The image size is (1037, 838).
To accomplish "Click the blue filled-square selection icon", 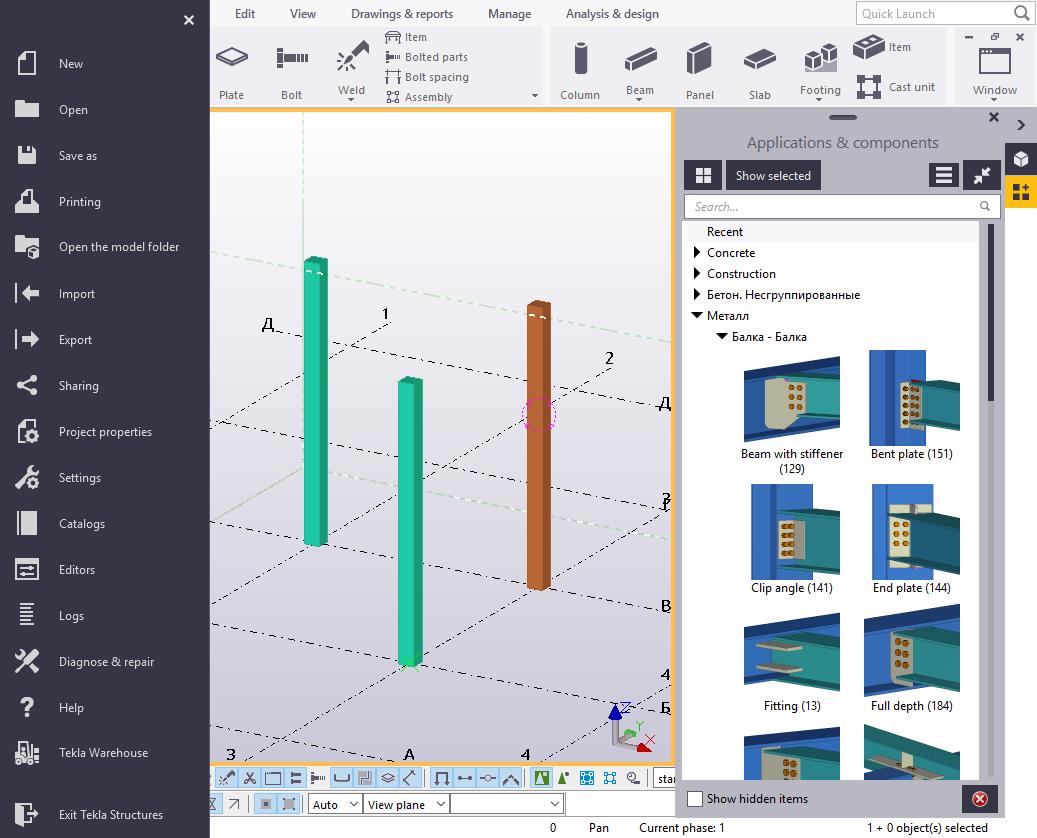I will pyautogui.click(x=587, y=778).
